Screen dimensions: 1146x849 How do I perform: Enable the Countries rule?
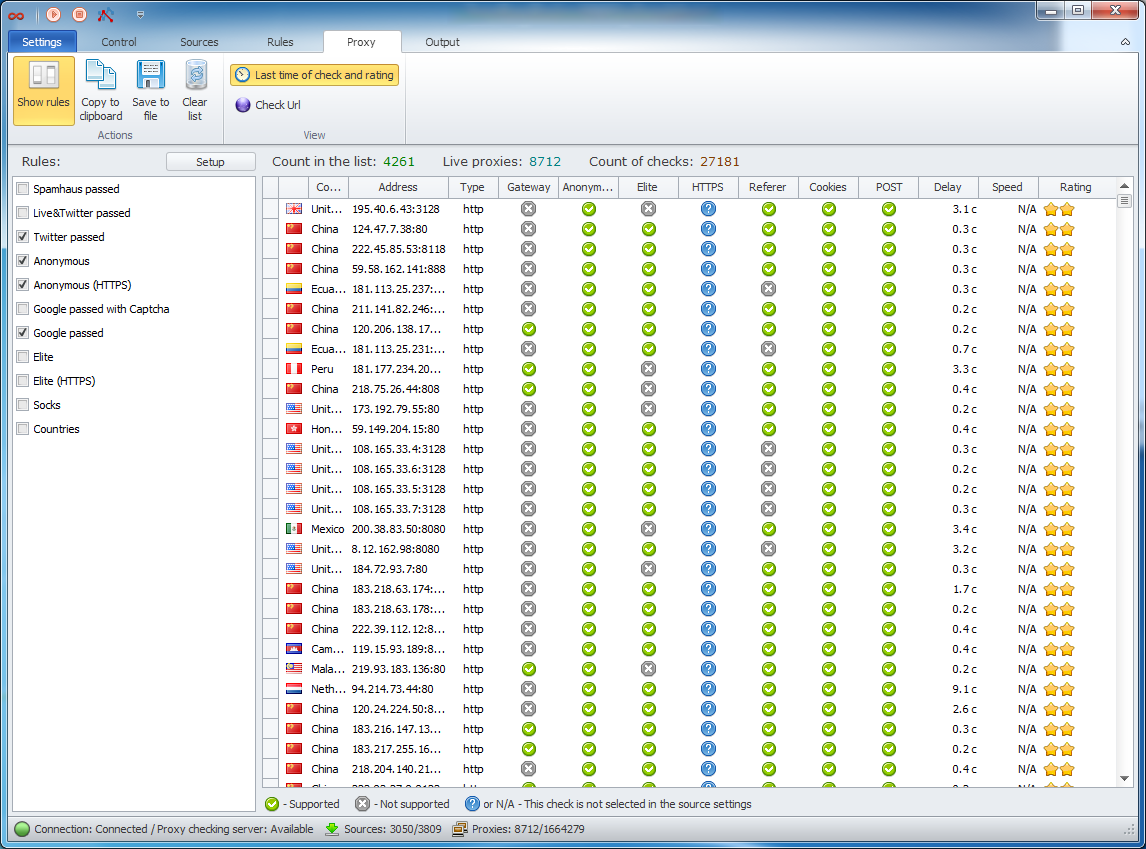tap(23, 429)
